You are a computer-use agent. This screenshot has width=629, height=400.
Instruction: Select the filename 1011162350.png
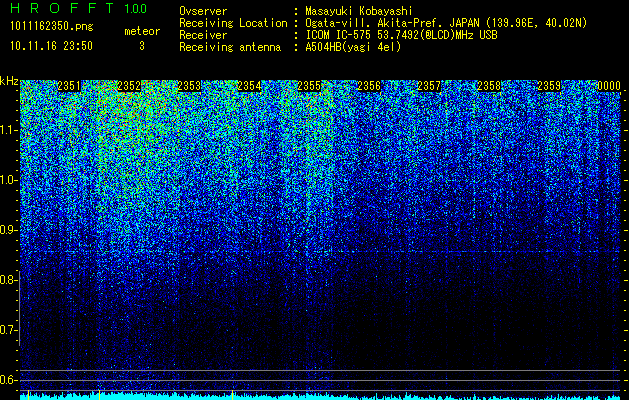coord(52,26)
